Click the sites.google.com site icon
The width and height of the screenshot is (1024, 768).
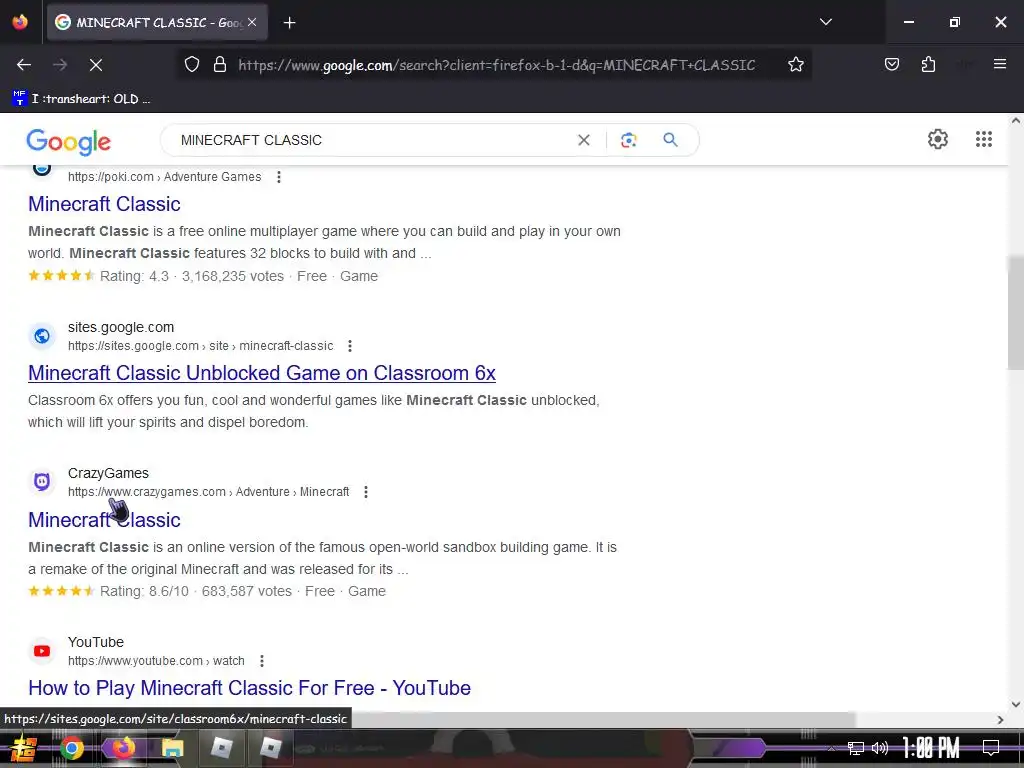42,336
